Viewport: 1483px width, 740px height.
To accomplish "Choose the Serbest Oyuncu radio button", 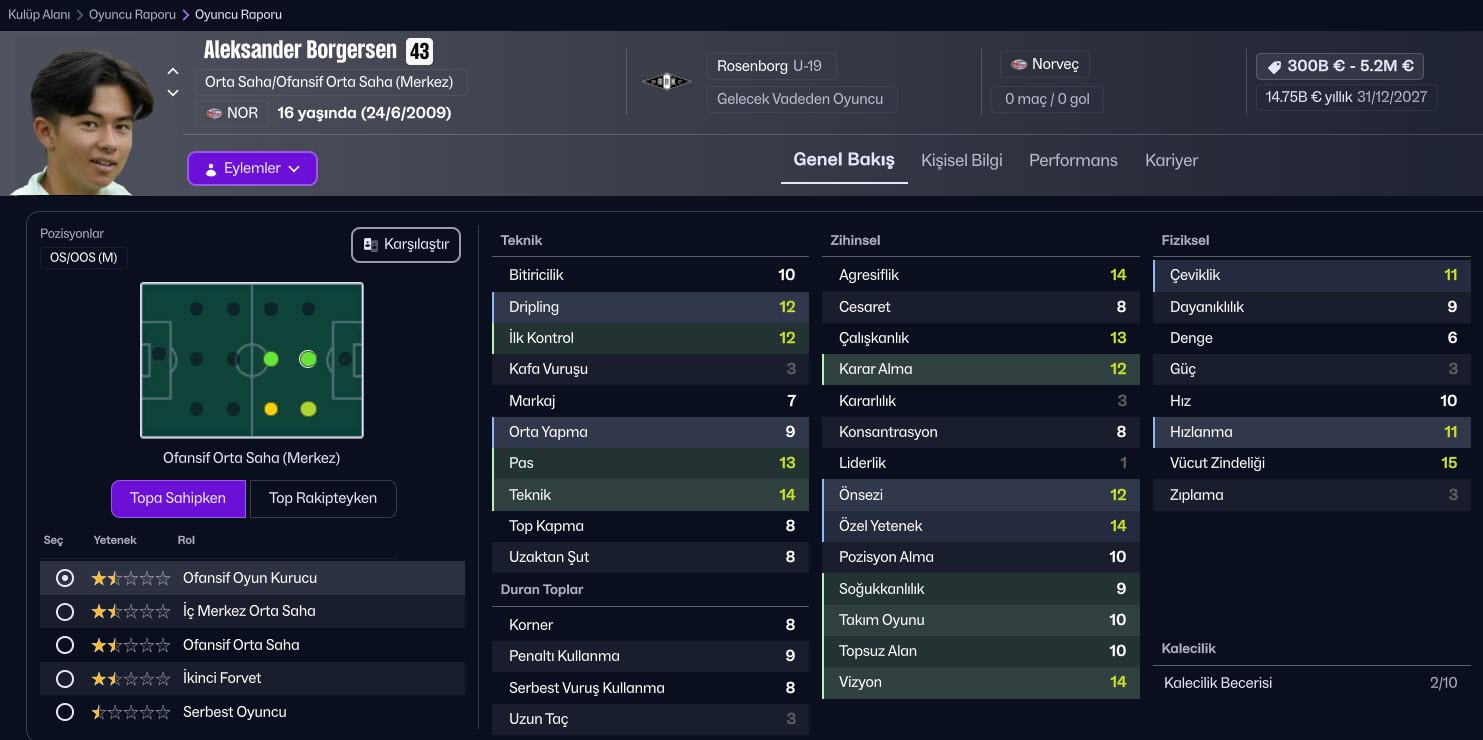I will (65, 712).
